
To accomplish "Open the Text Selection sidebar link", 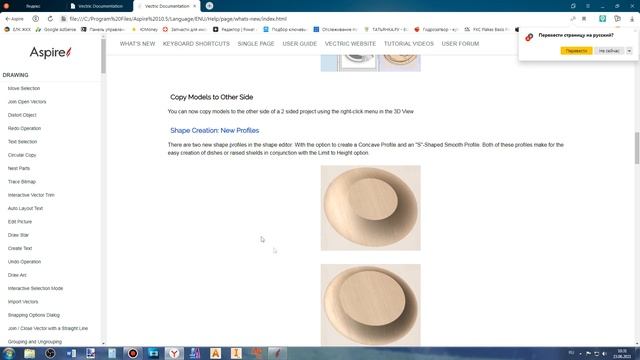I will point(22,142).
